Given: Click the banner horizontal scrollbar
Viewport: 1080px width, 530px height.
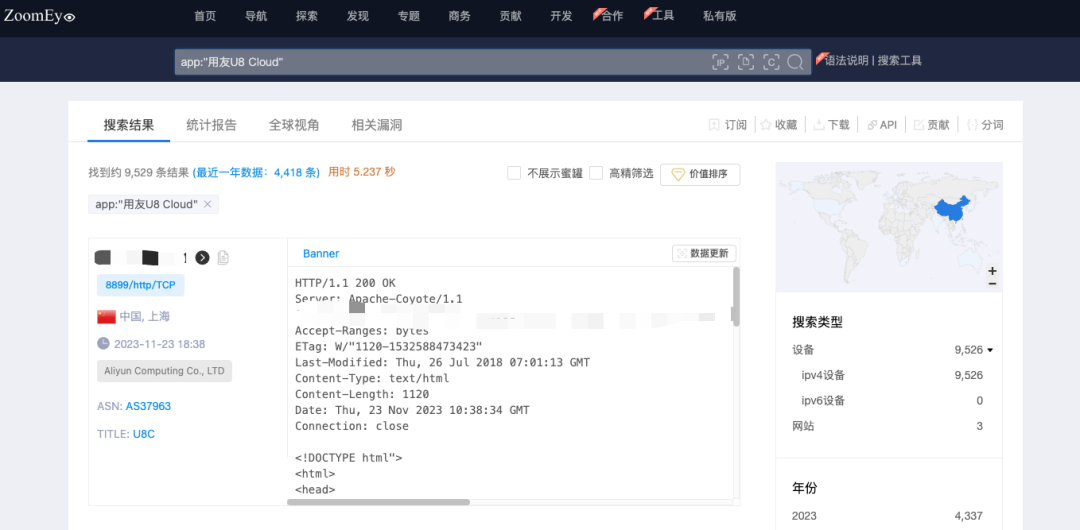Looking at the screenshot, I should tap(378, 502).
